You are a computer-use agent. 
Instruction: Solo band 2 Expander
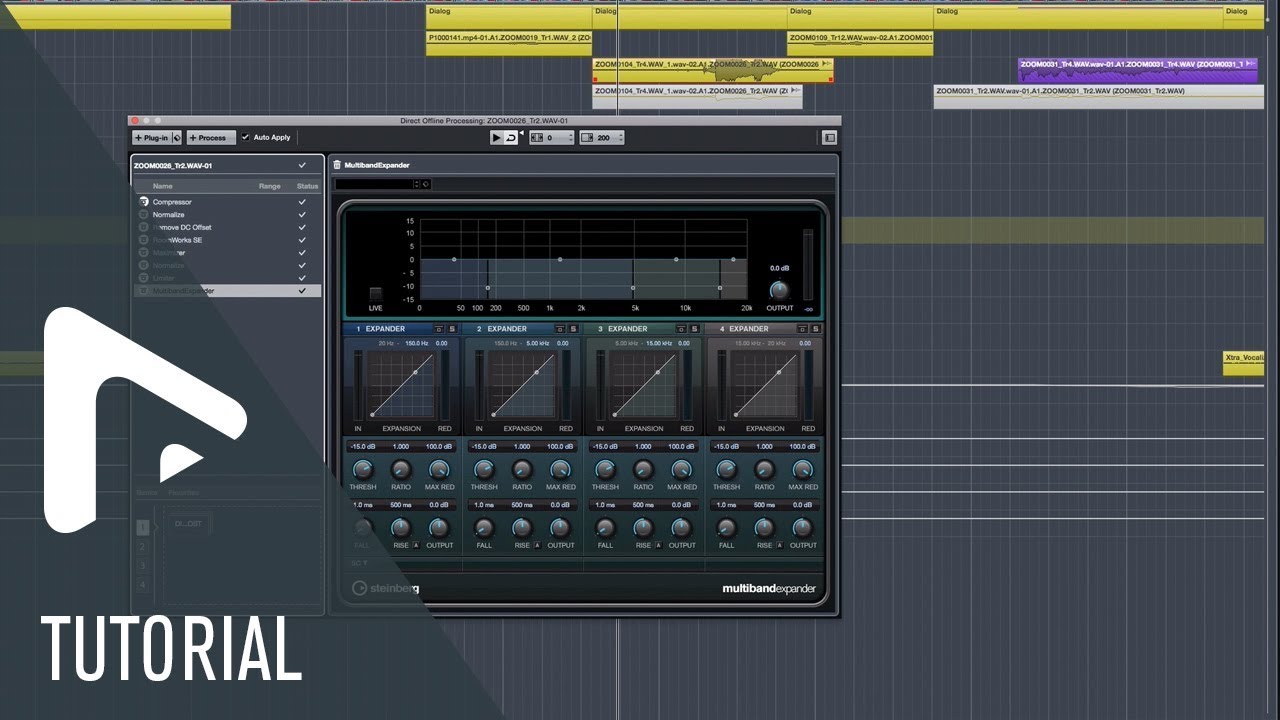click(x=573, y=329)
